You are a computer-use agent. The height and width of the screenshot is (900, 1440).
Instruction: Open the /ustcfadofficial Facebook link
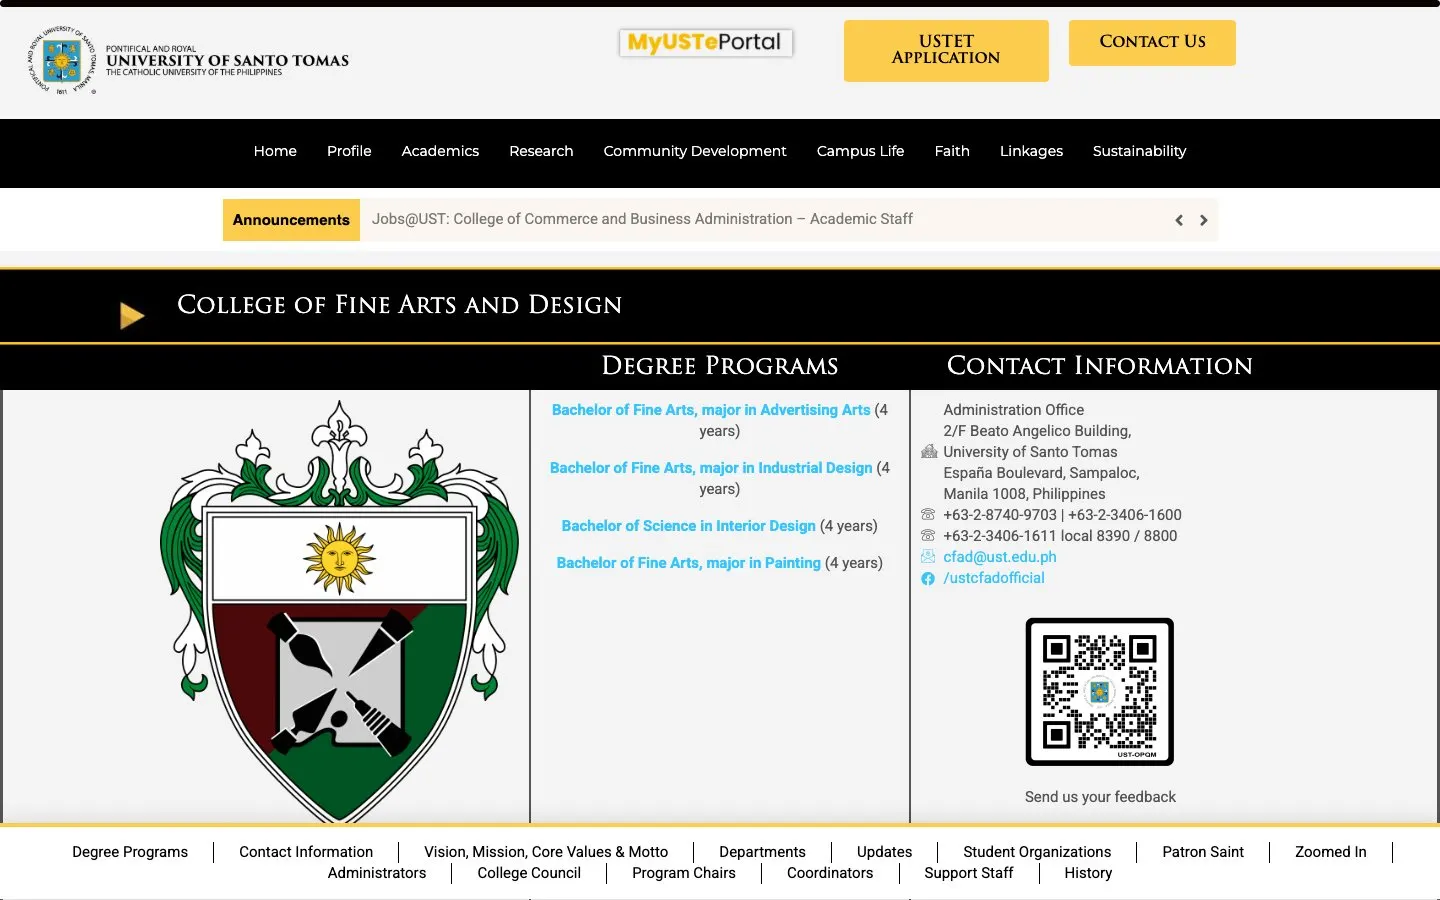994,578
